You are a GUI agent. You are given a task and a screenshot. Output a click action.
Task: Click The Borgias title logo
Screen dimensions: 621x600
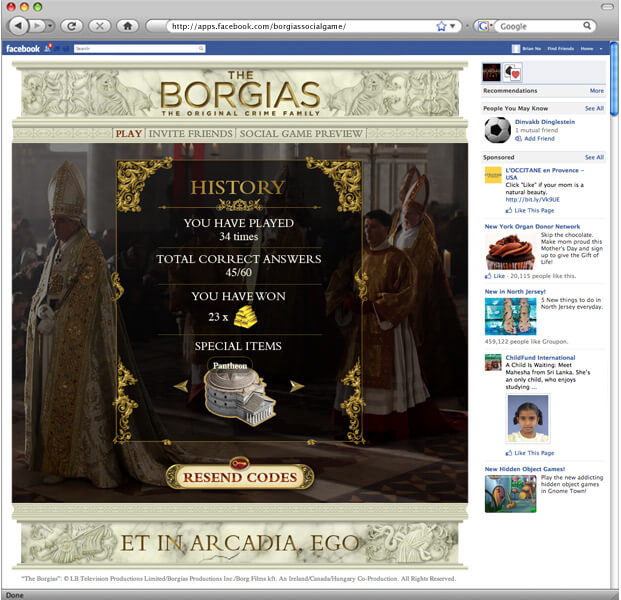pyautogui.click(x=240, y=93)
